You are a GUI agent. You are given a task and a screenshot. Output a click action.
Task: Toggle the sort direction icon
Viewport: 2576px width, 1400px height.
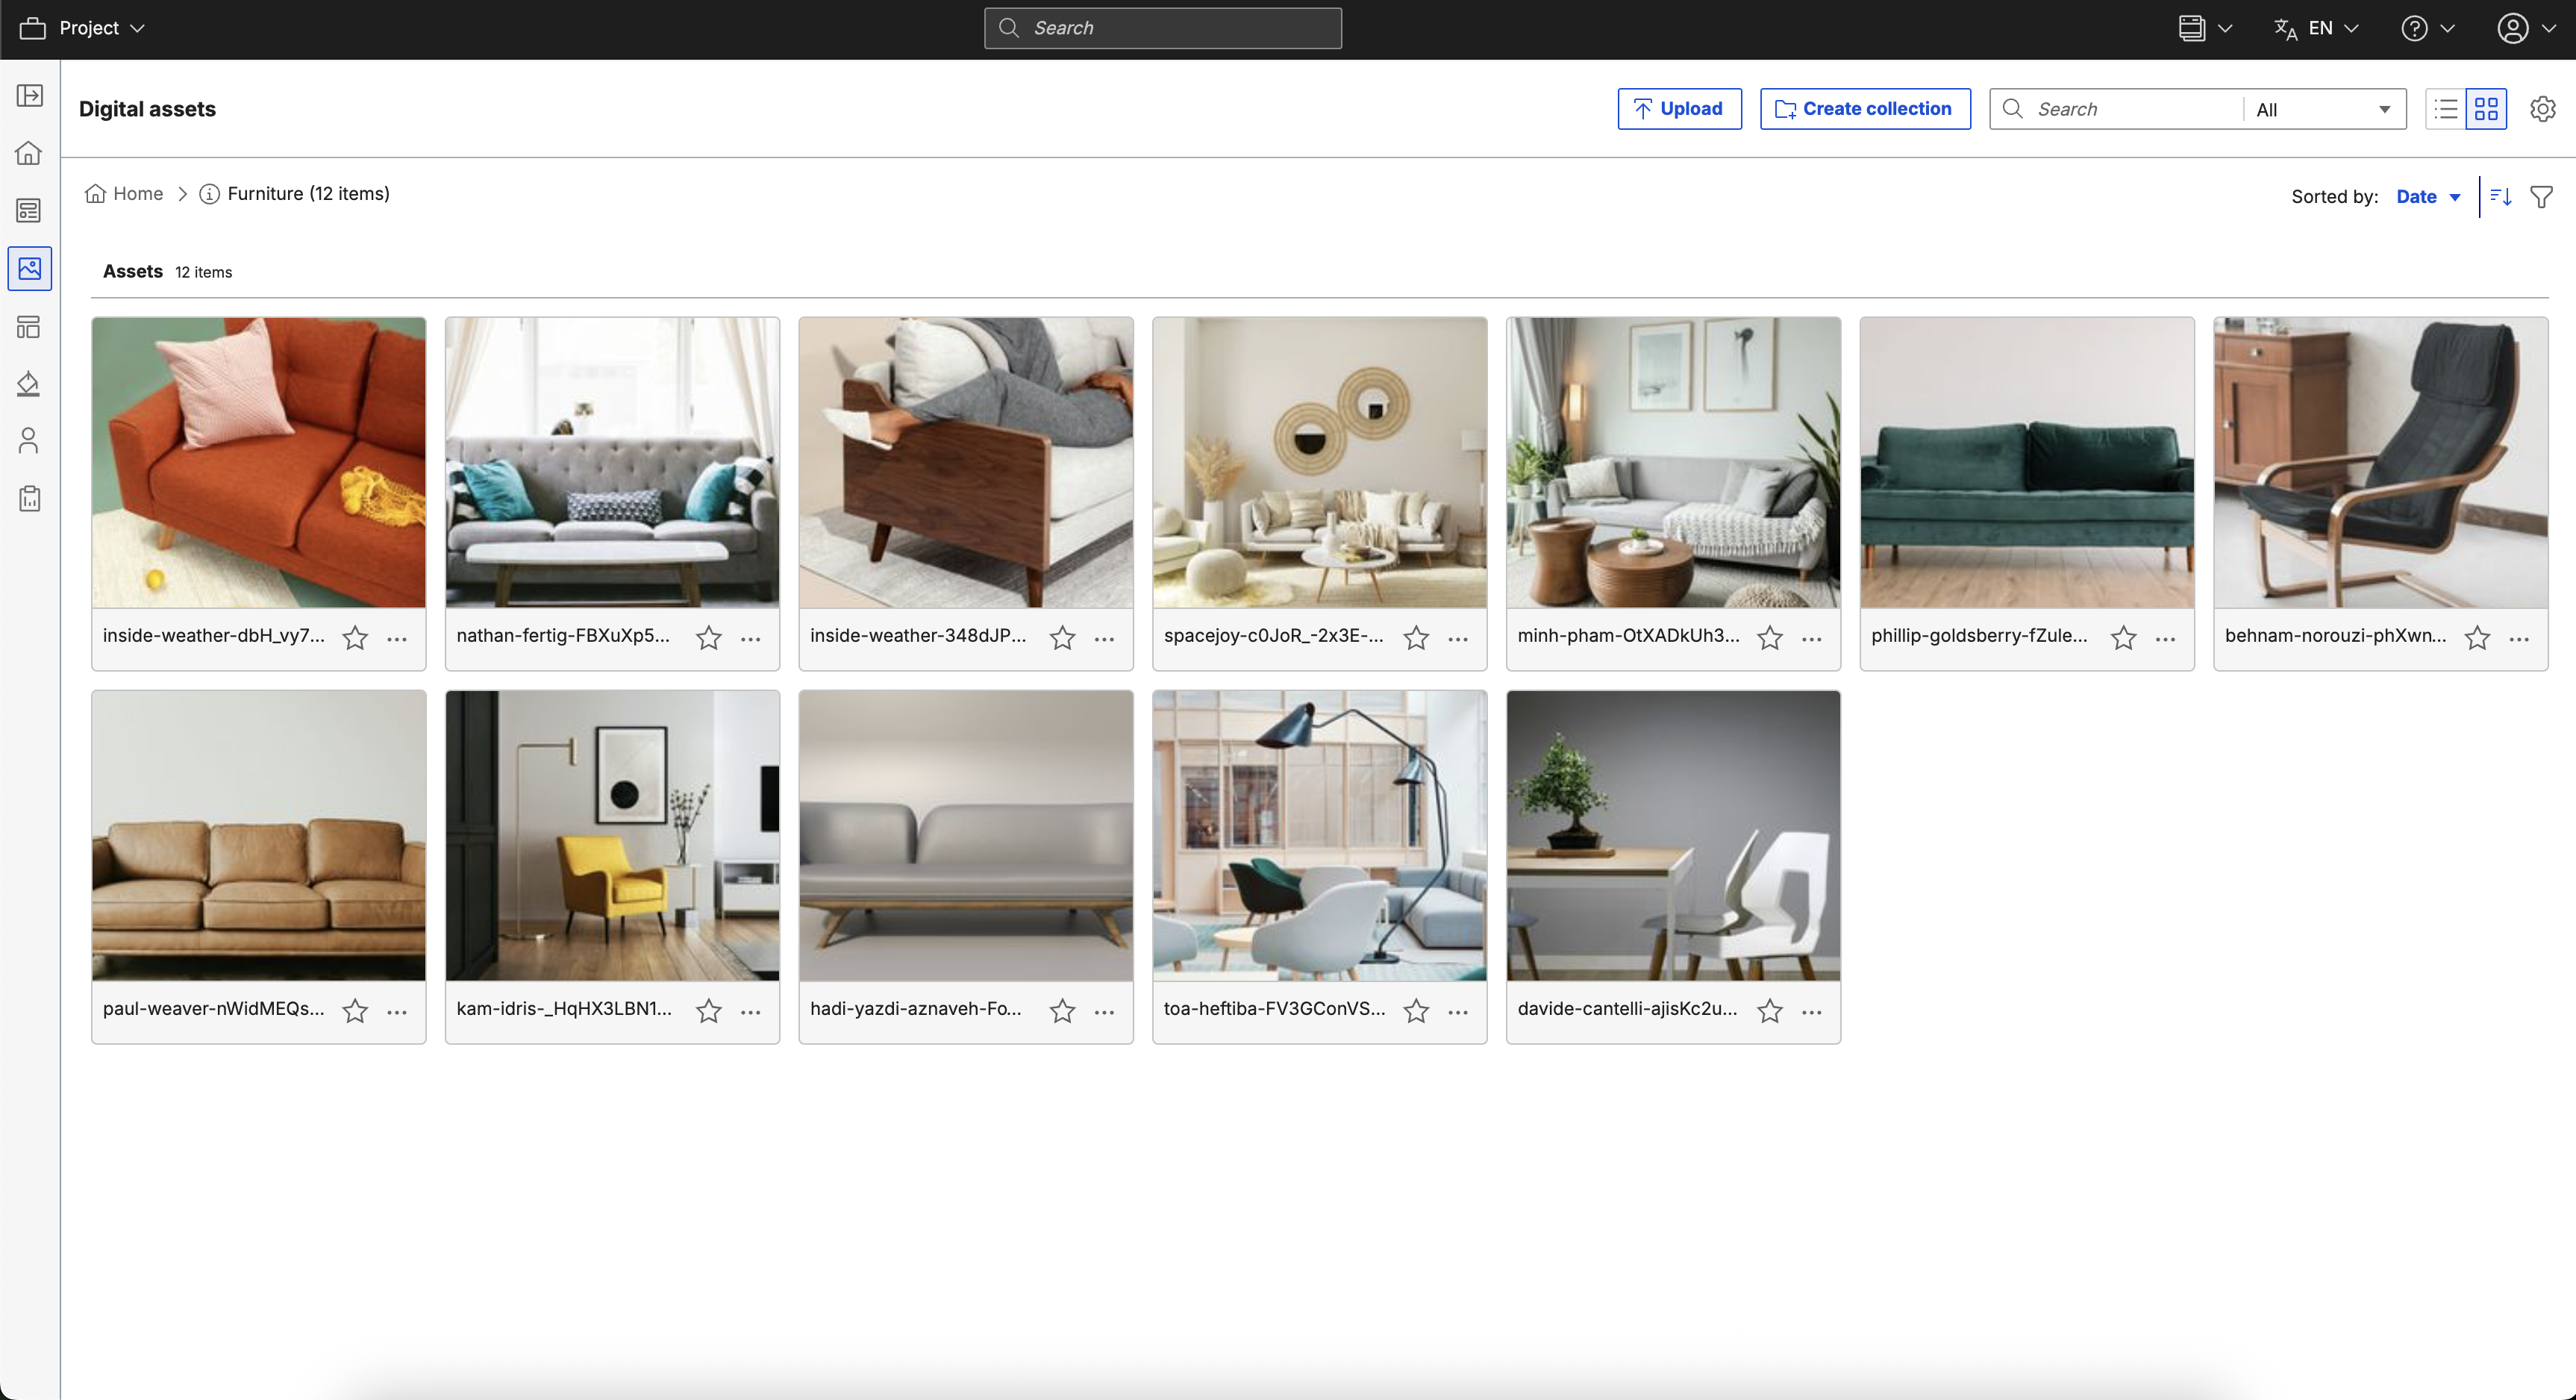[x=2501, y=197]
